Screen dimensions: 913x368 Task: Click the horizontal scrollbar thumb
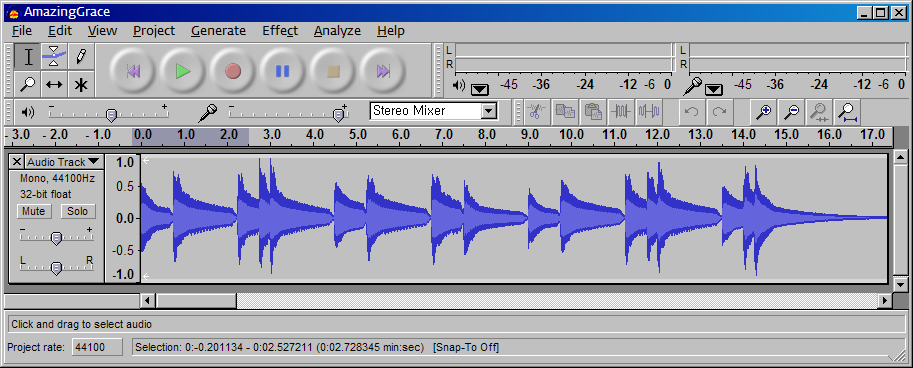[x=196, y=300]
